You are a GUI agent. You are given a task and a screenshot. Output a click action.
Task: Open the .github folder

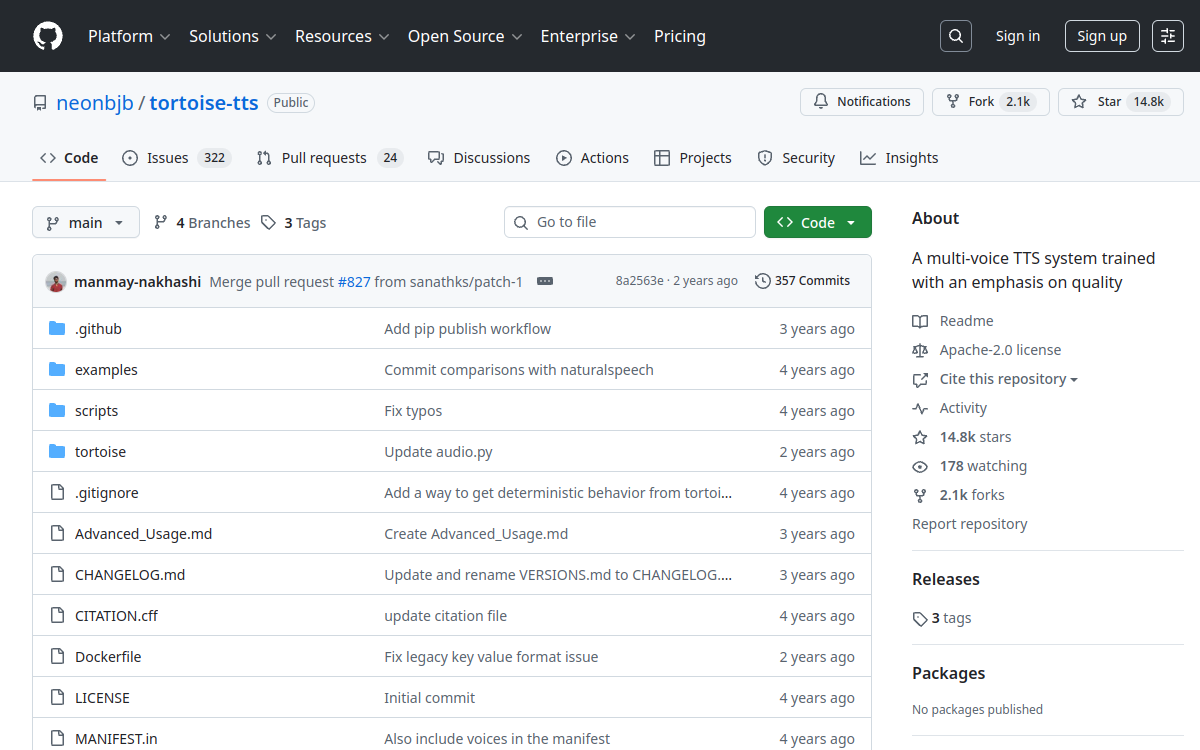coord(98,329)
